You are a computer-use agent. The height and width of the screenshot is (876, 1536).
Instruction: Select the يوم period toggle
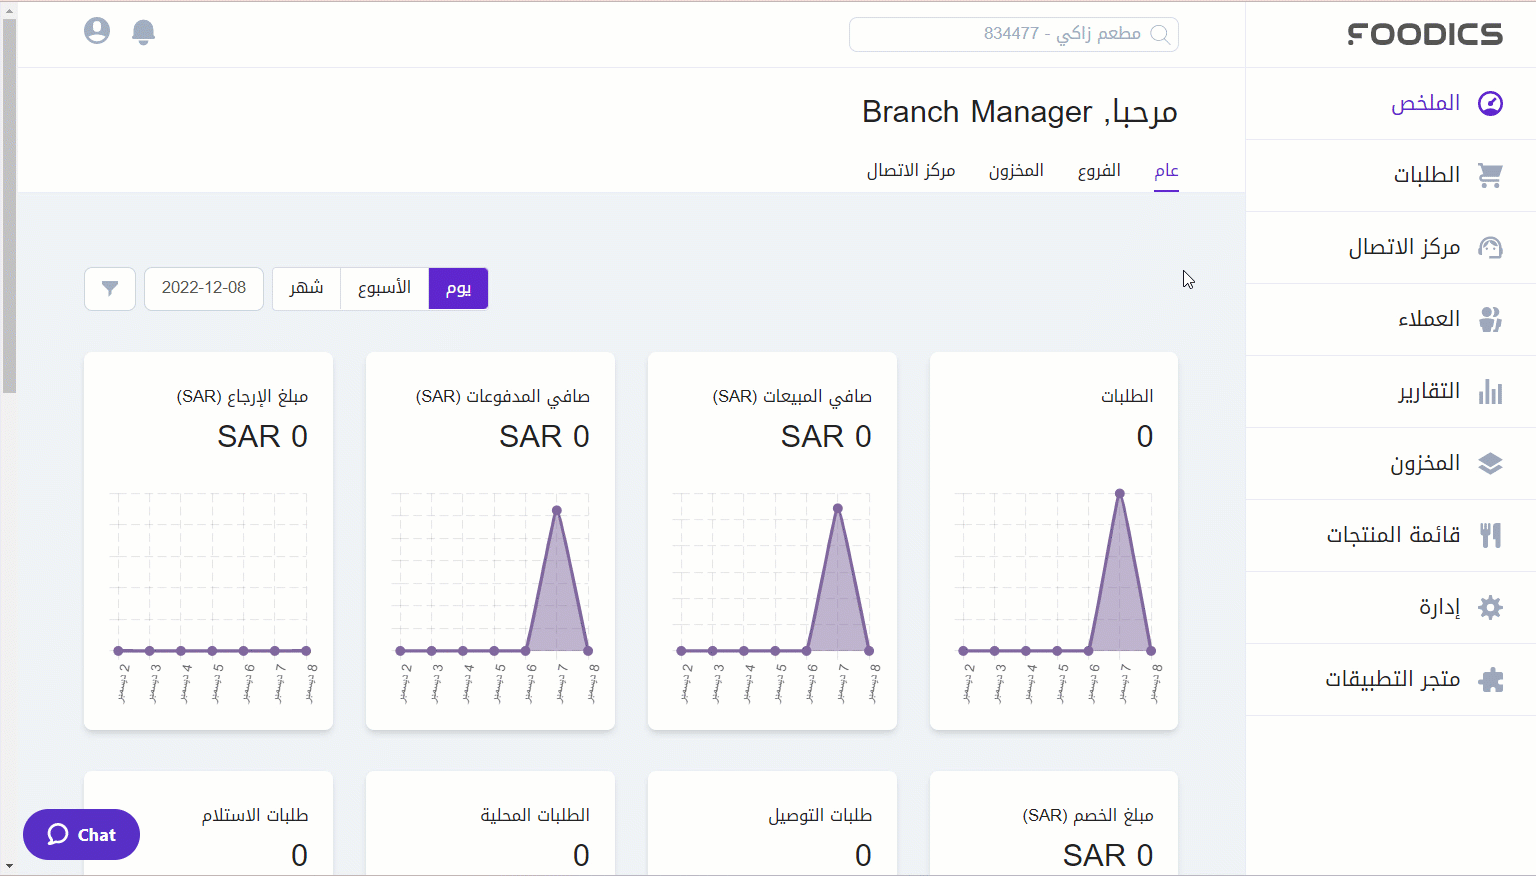coord(458,289)
